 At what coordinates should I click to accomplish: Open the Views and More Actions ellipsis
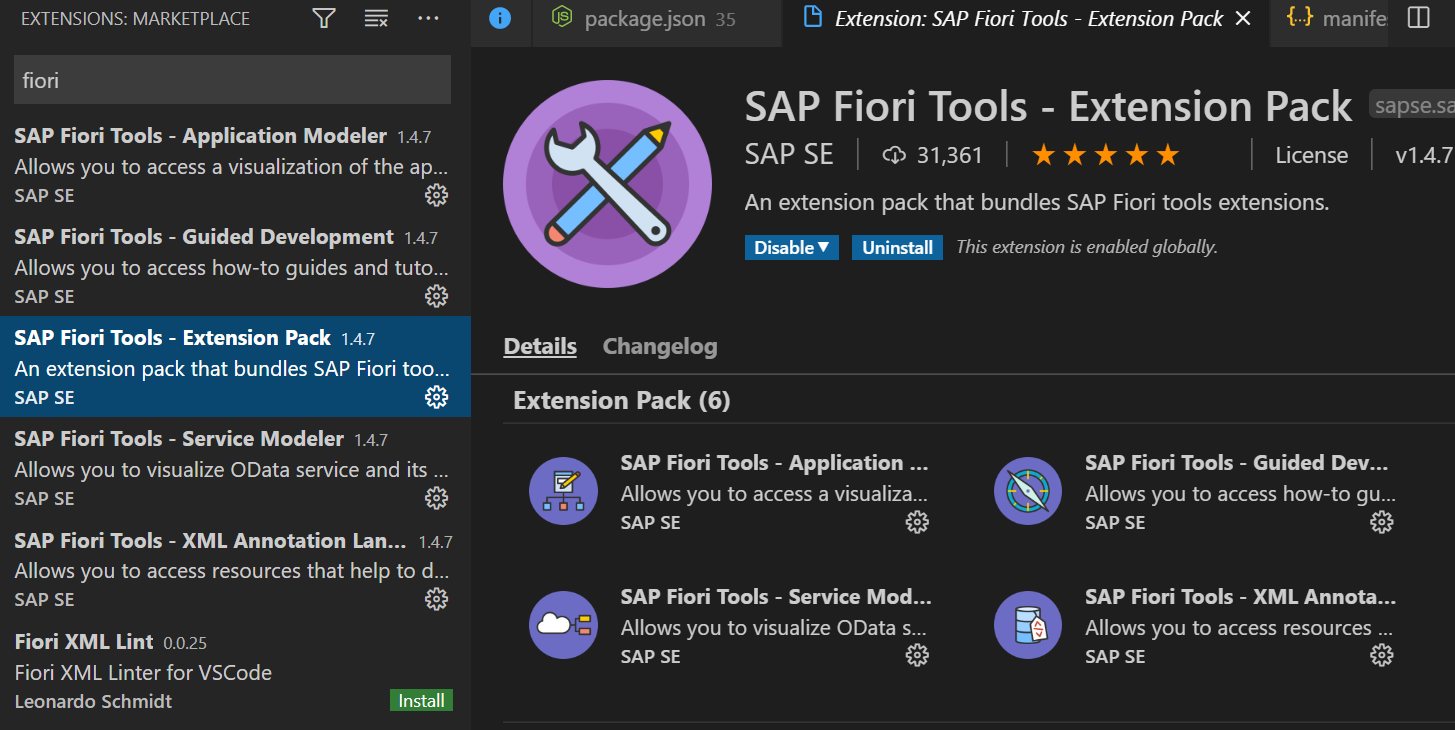point(428,18)
